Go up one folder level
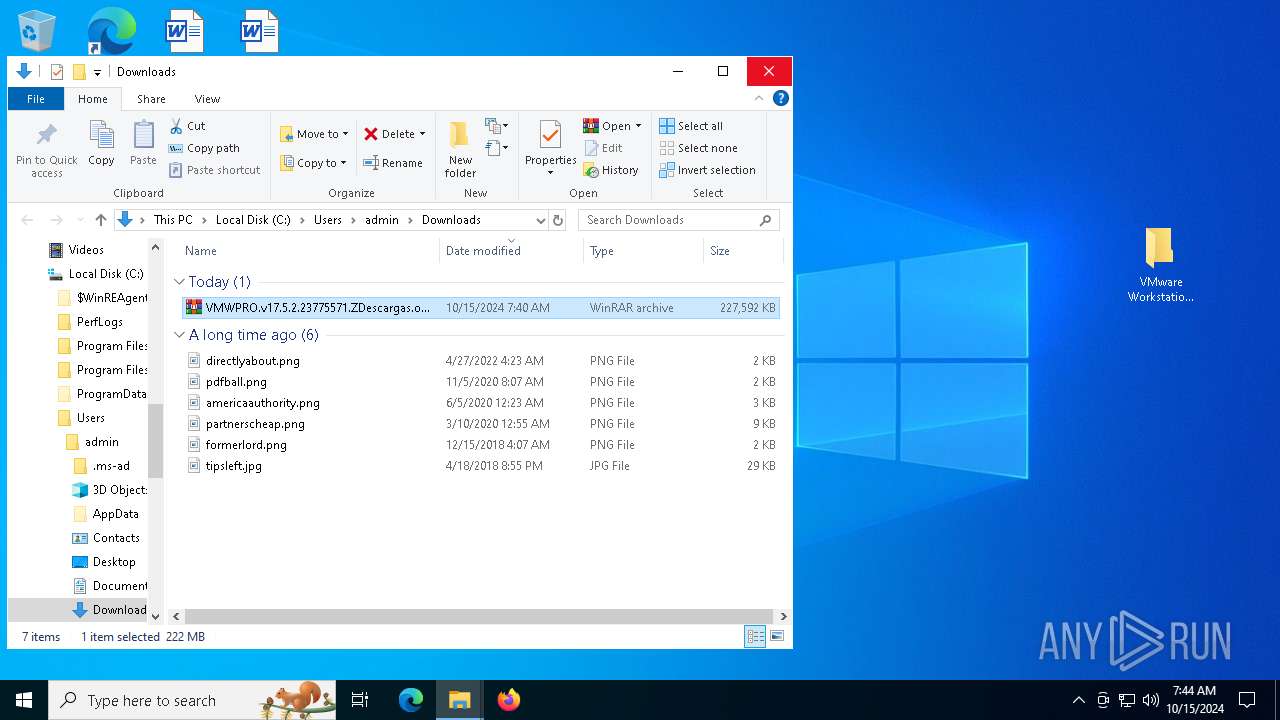This screenshot has width=1280, height=720. 100,220
